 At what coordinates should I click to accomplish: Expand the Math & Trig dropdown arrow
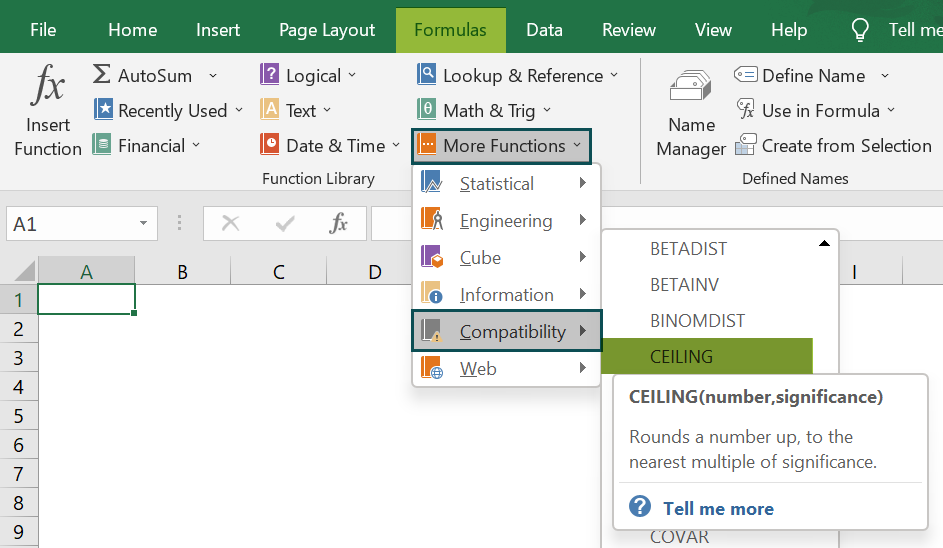[547, 110]
